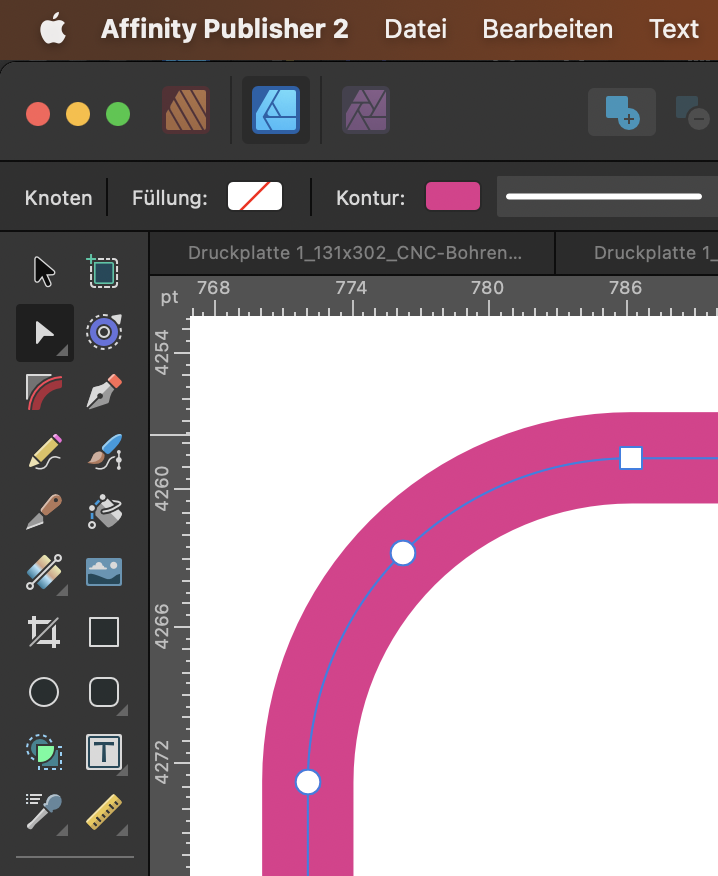
Task: Select the Vector Brush tool
Action: point(104,451)
